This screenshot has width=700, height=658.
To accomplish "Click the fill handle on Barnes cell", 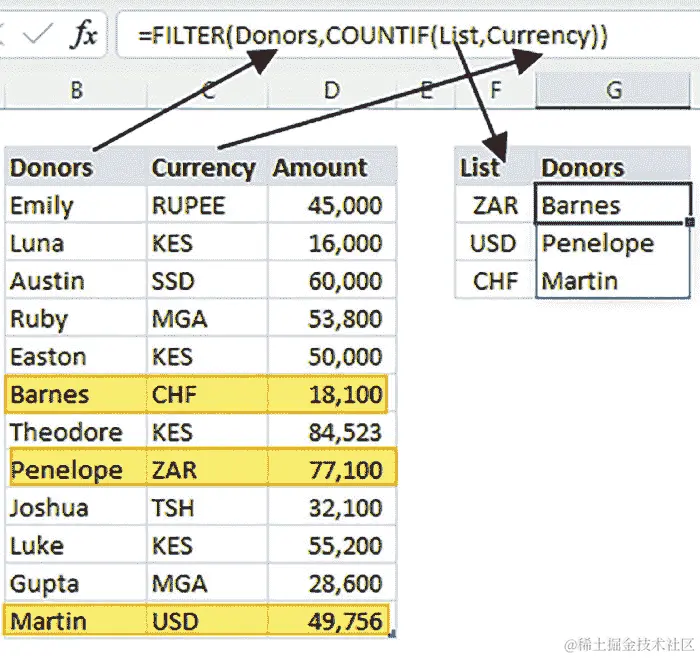I will [690, 222].
